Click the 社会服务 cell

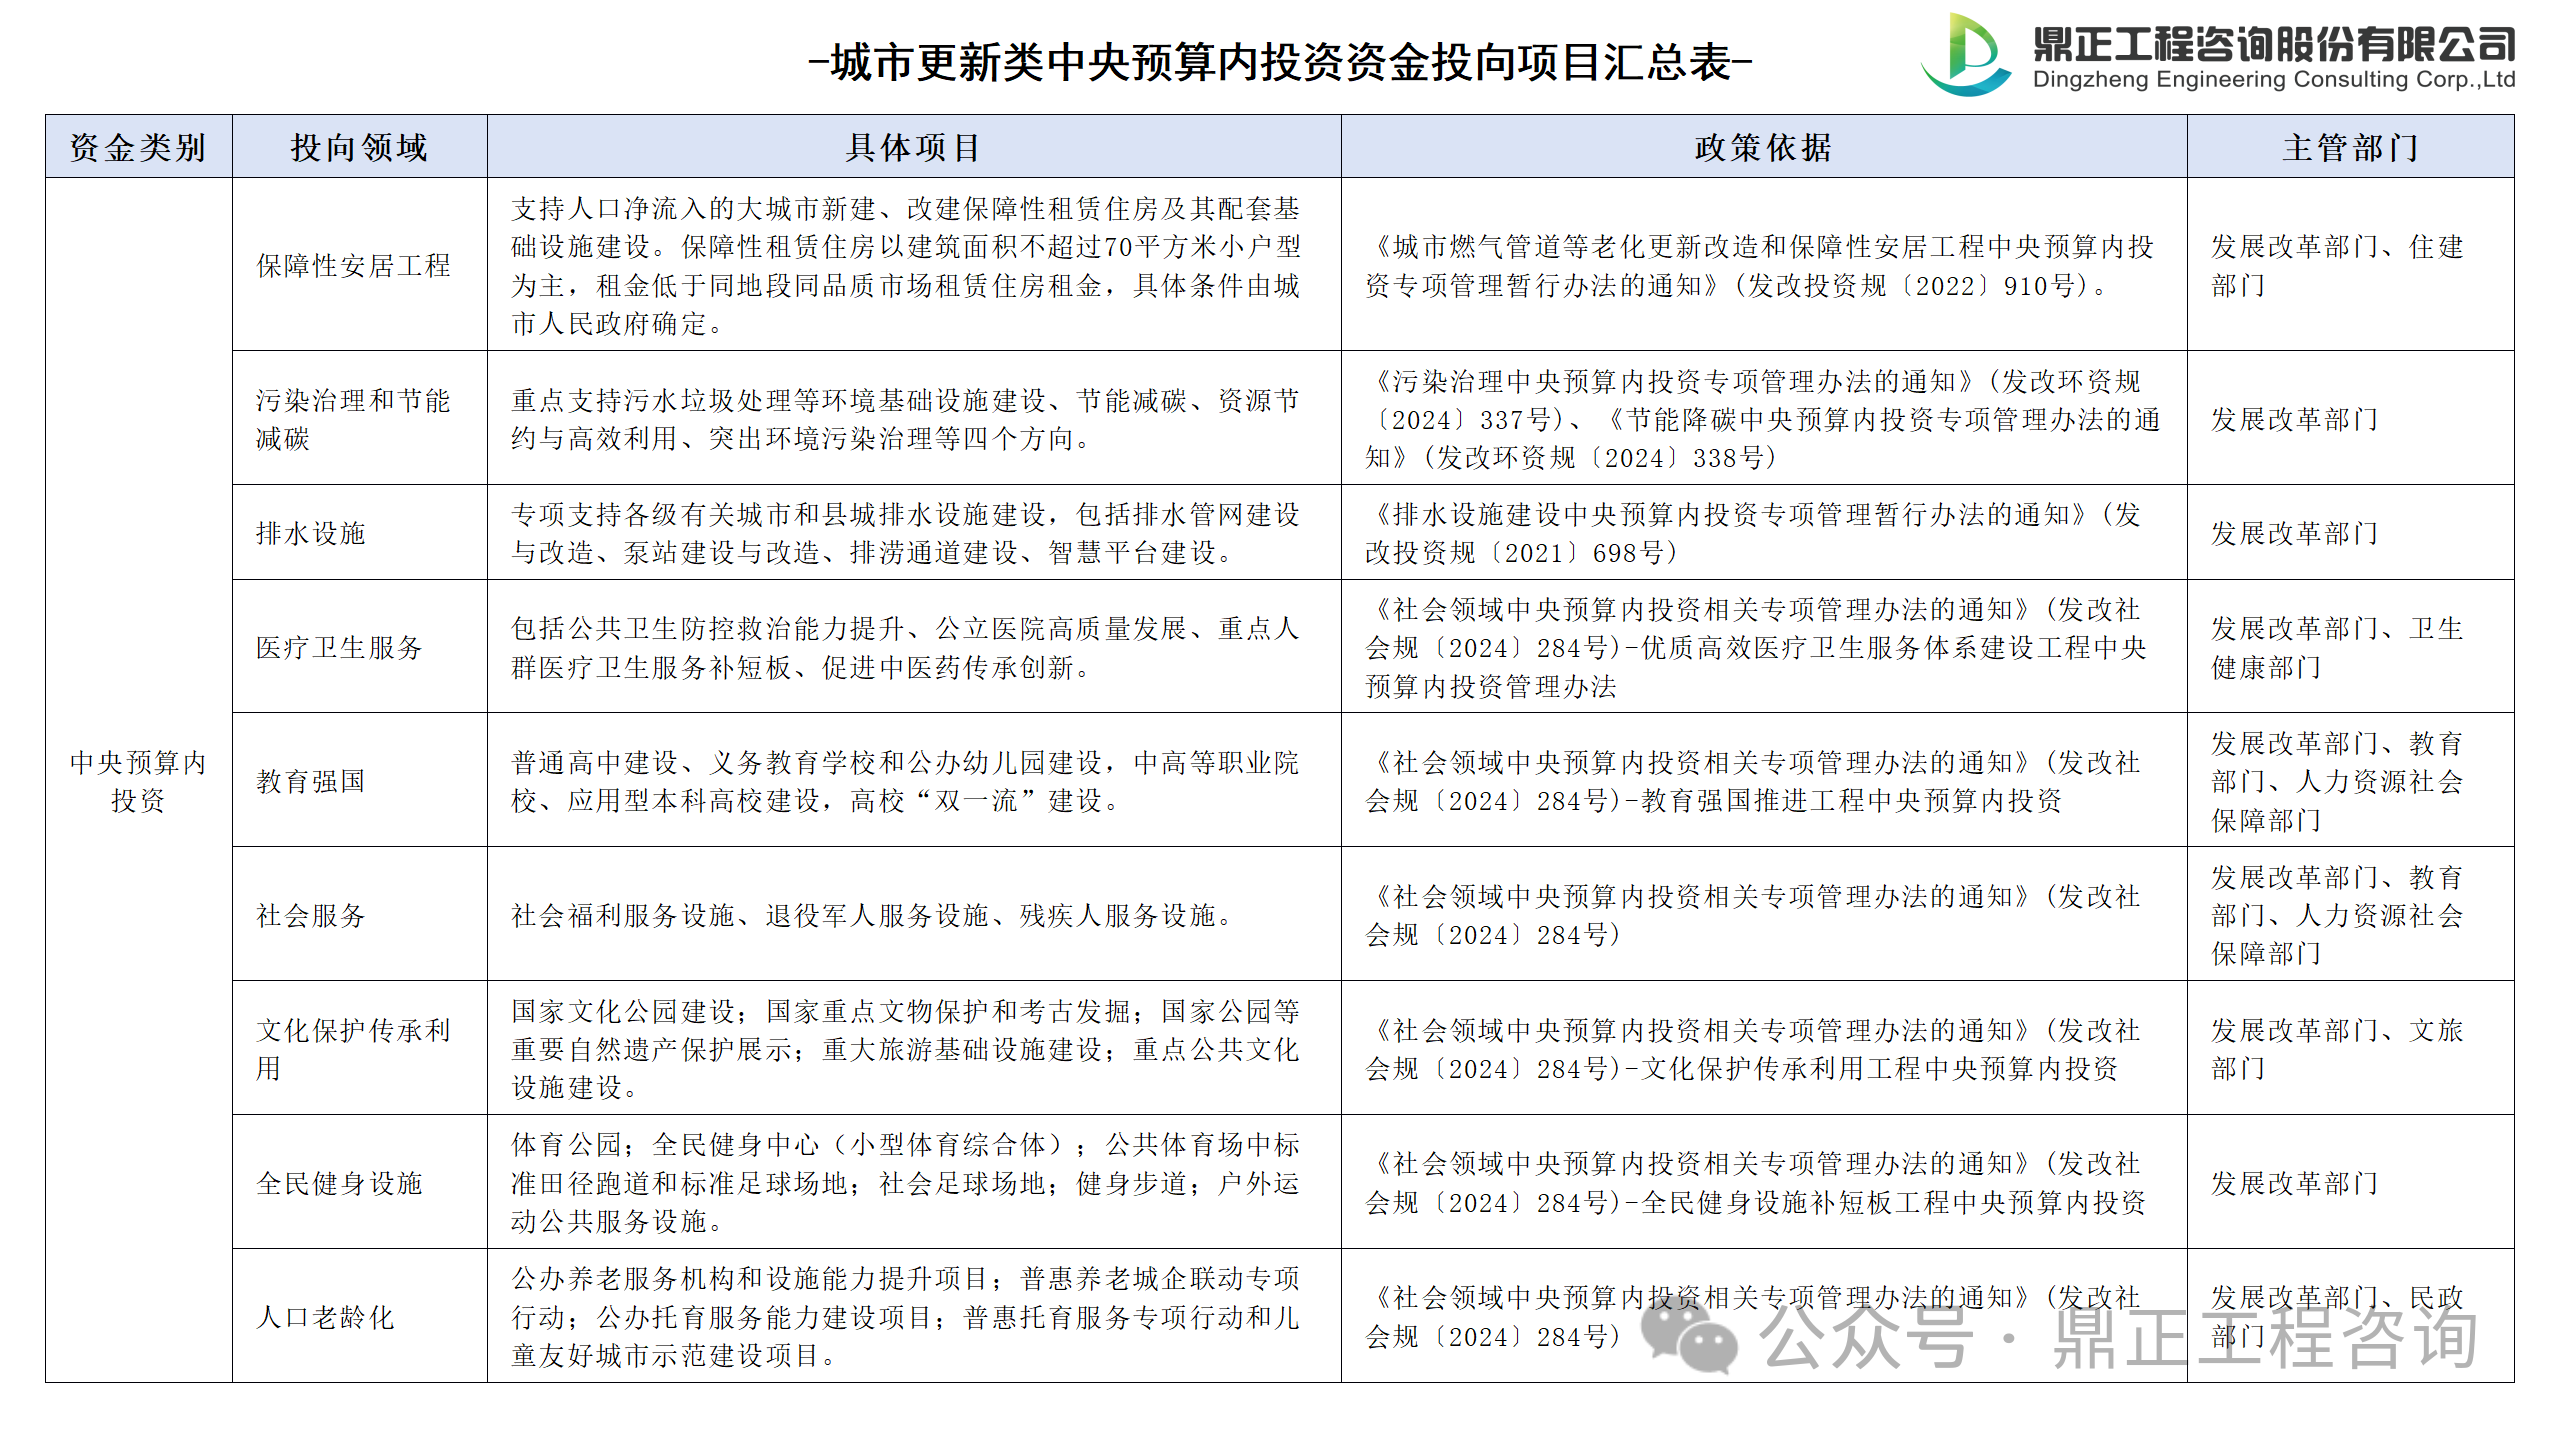point(311,915)
